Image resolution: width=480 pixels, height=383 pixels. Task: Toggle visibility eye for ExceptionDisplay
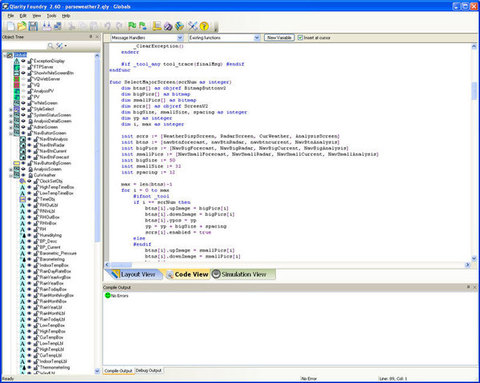pos(23,61)
